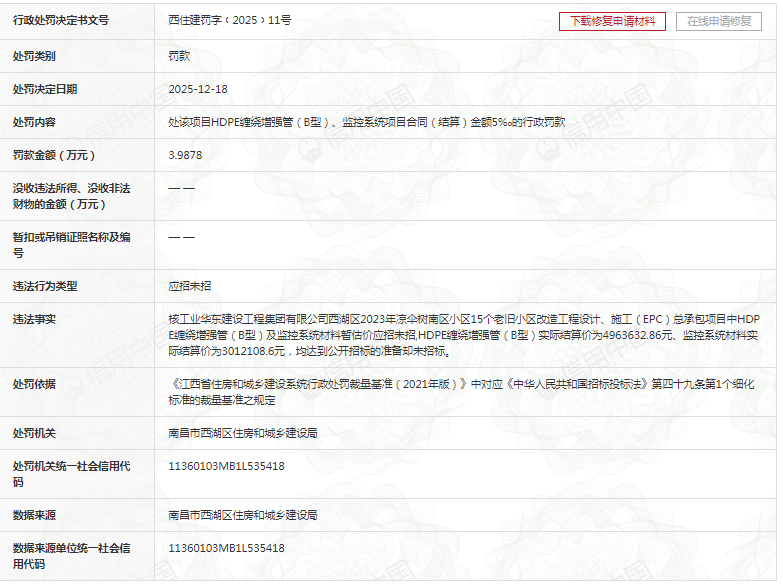Click the 应招未招 violation type value
Screen dimensions: 783x585
click(x=190, y=286)
